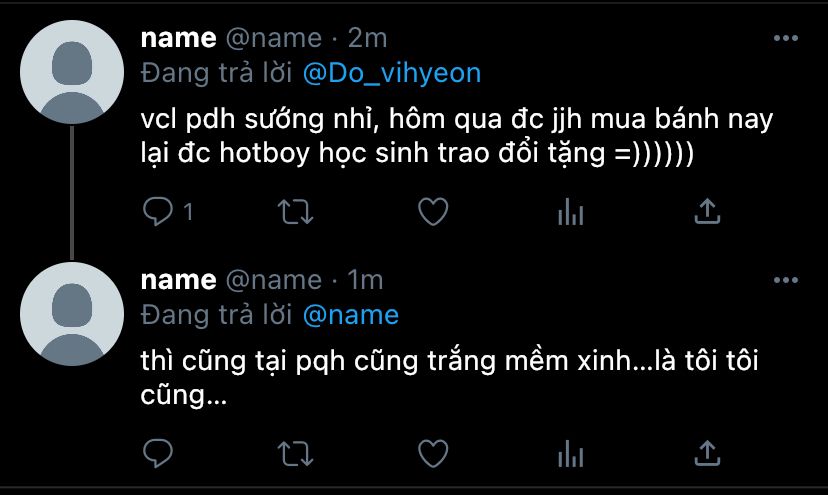Open the 1m timestamp of second tweet
This screenshot has width=828, height=495.
(365, 280)
